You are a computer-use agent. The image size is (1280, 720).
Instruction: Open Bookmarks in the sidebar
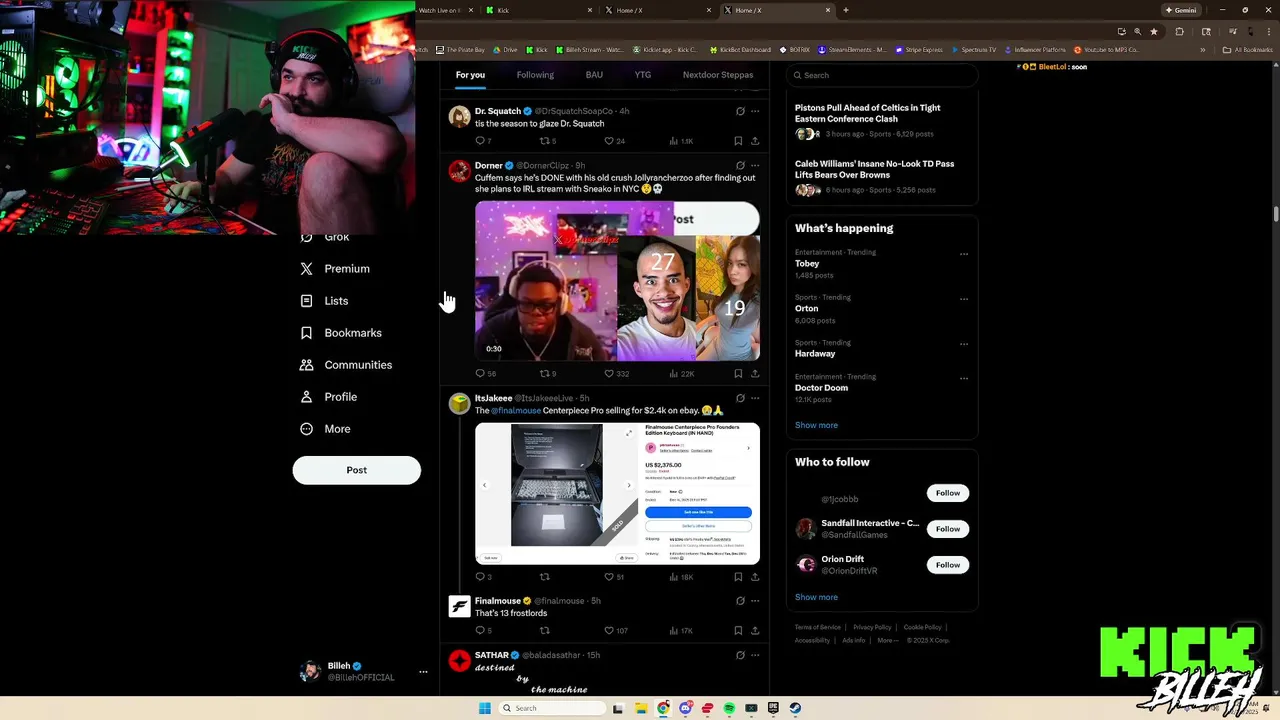point(341,333)
